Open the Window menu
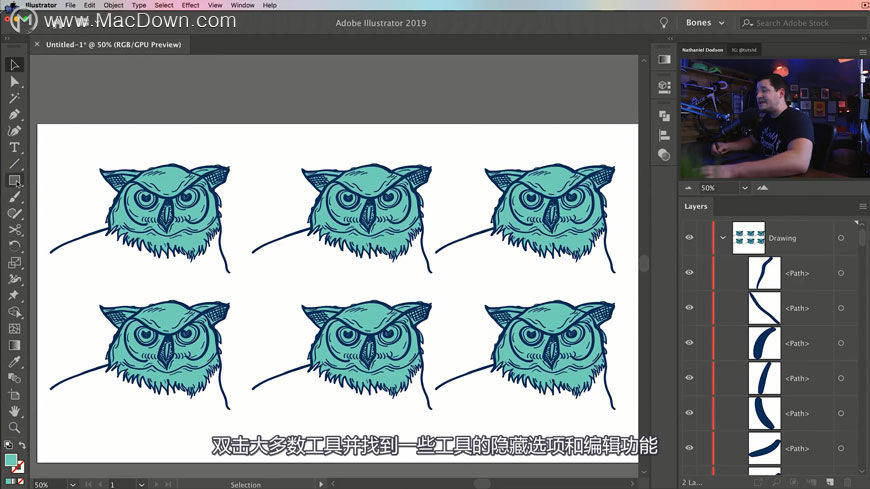Screen dimensions: 870x489 coord(242,5)
